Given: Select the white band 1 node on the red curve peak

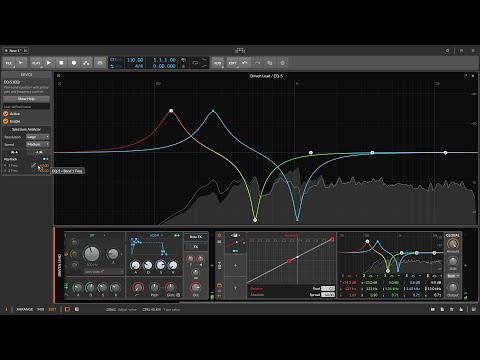Looking at the screenshot, I should (x=171, y=111).
